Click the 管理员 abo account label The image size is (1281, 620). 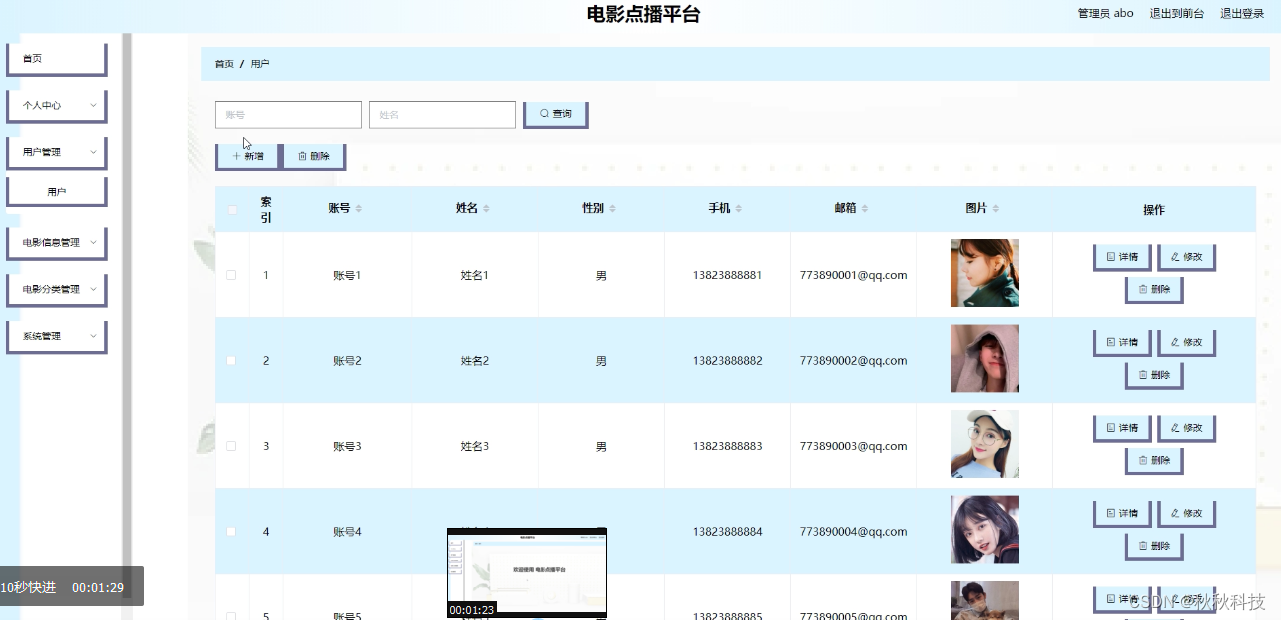pos(1105,14)
